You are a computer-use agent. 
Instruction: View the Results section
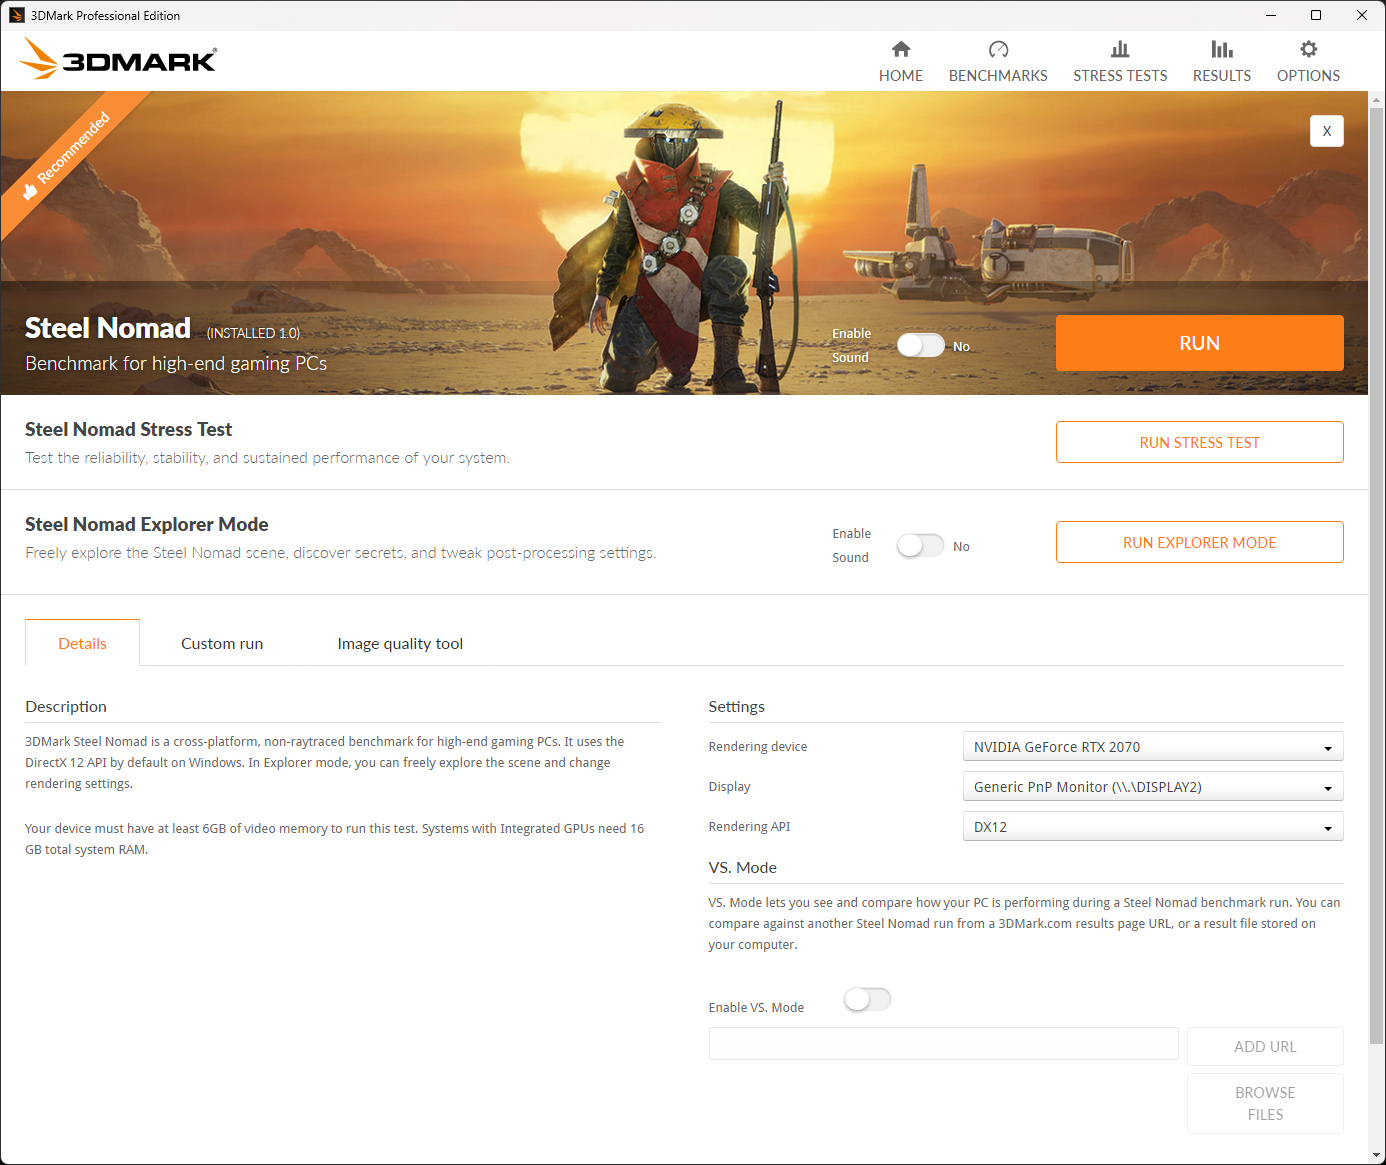(x=1221, y=61)
